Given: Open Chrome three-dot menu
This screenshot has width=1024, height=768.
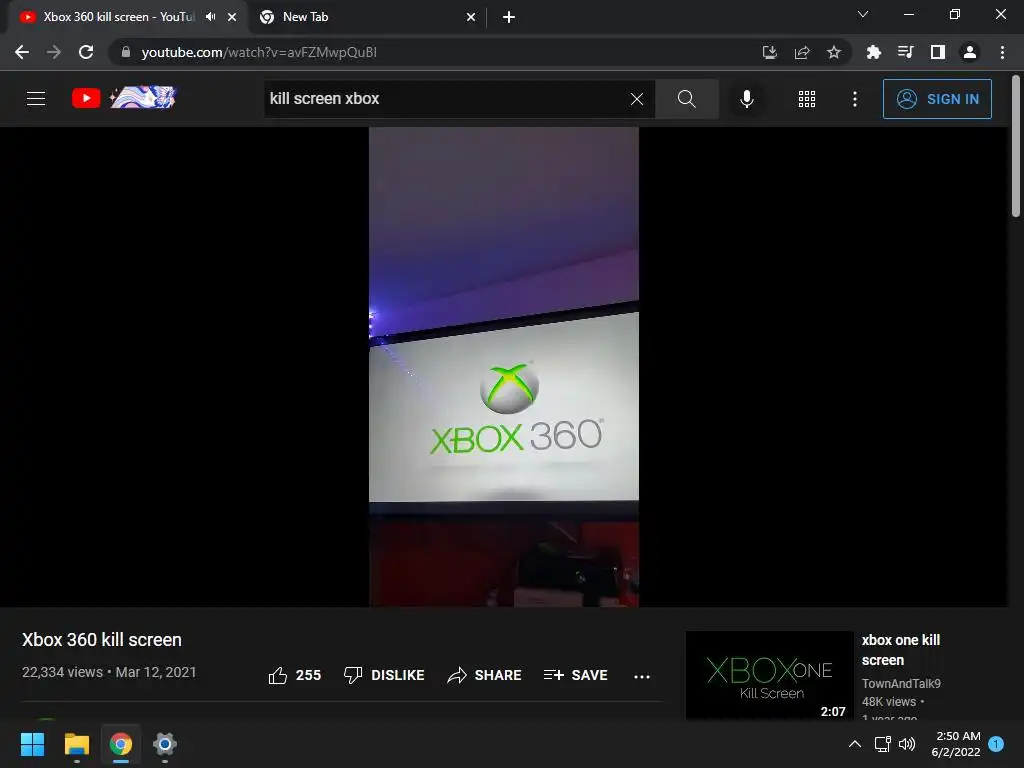Looking at the screenshot, I should coord(1002,52).
